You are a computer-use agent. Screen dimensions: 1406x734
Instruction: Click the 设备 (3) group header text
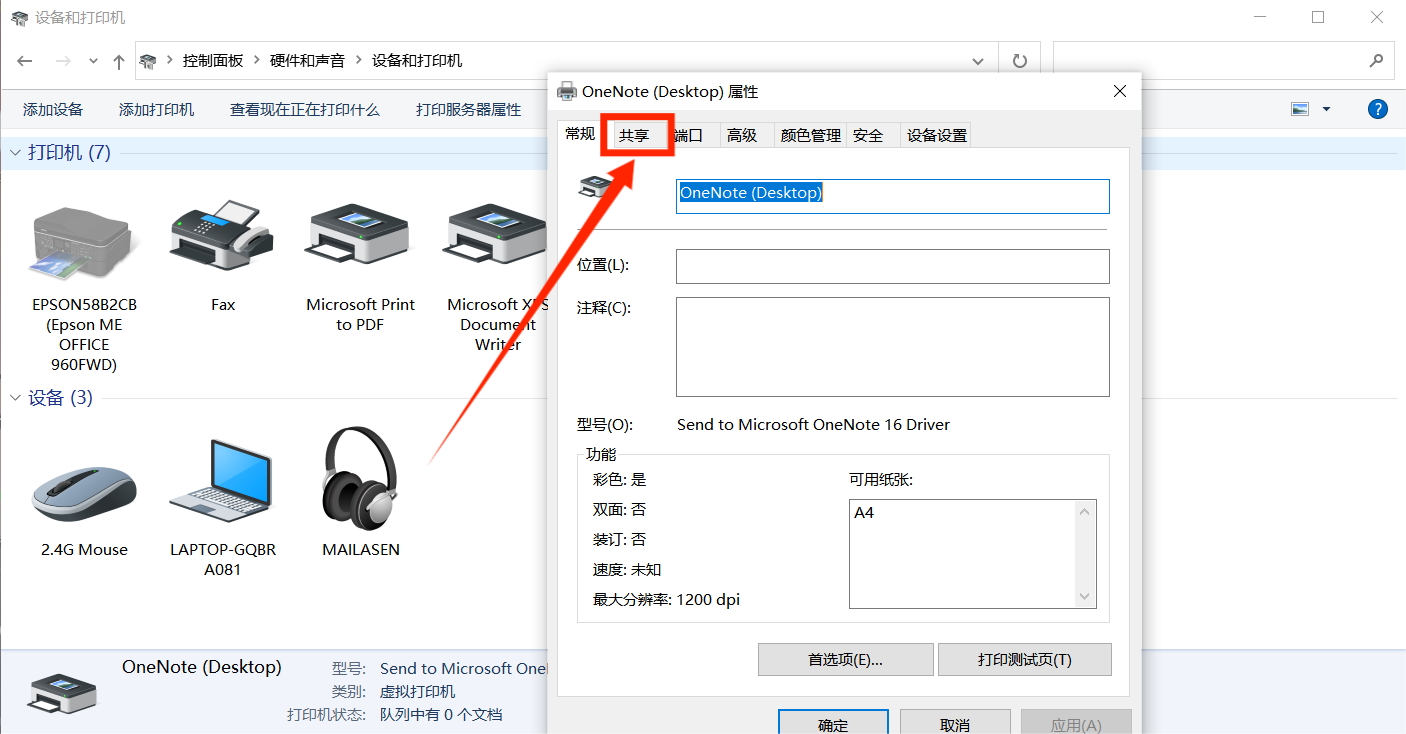point(60,398)
